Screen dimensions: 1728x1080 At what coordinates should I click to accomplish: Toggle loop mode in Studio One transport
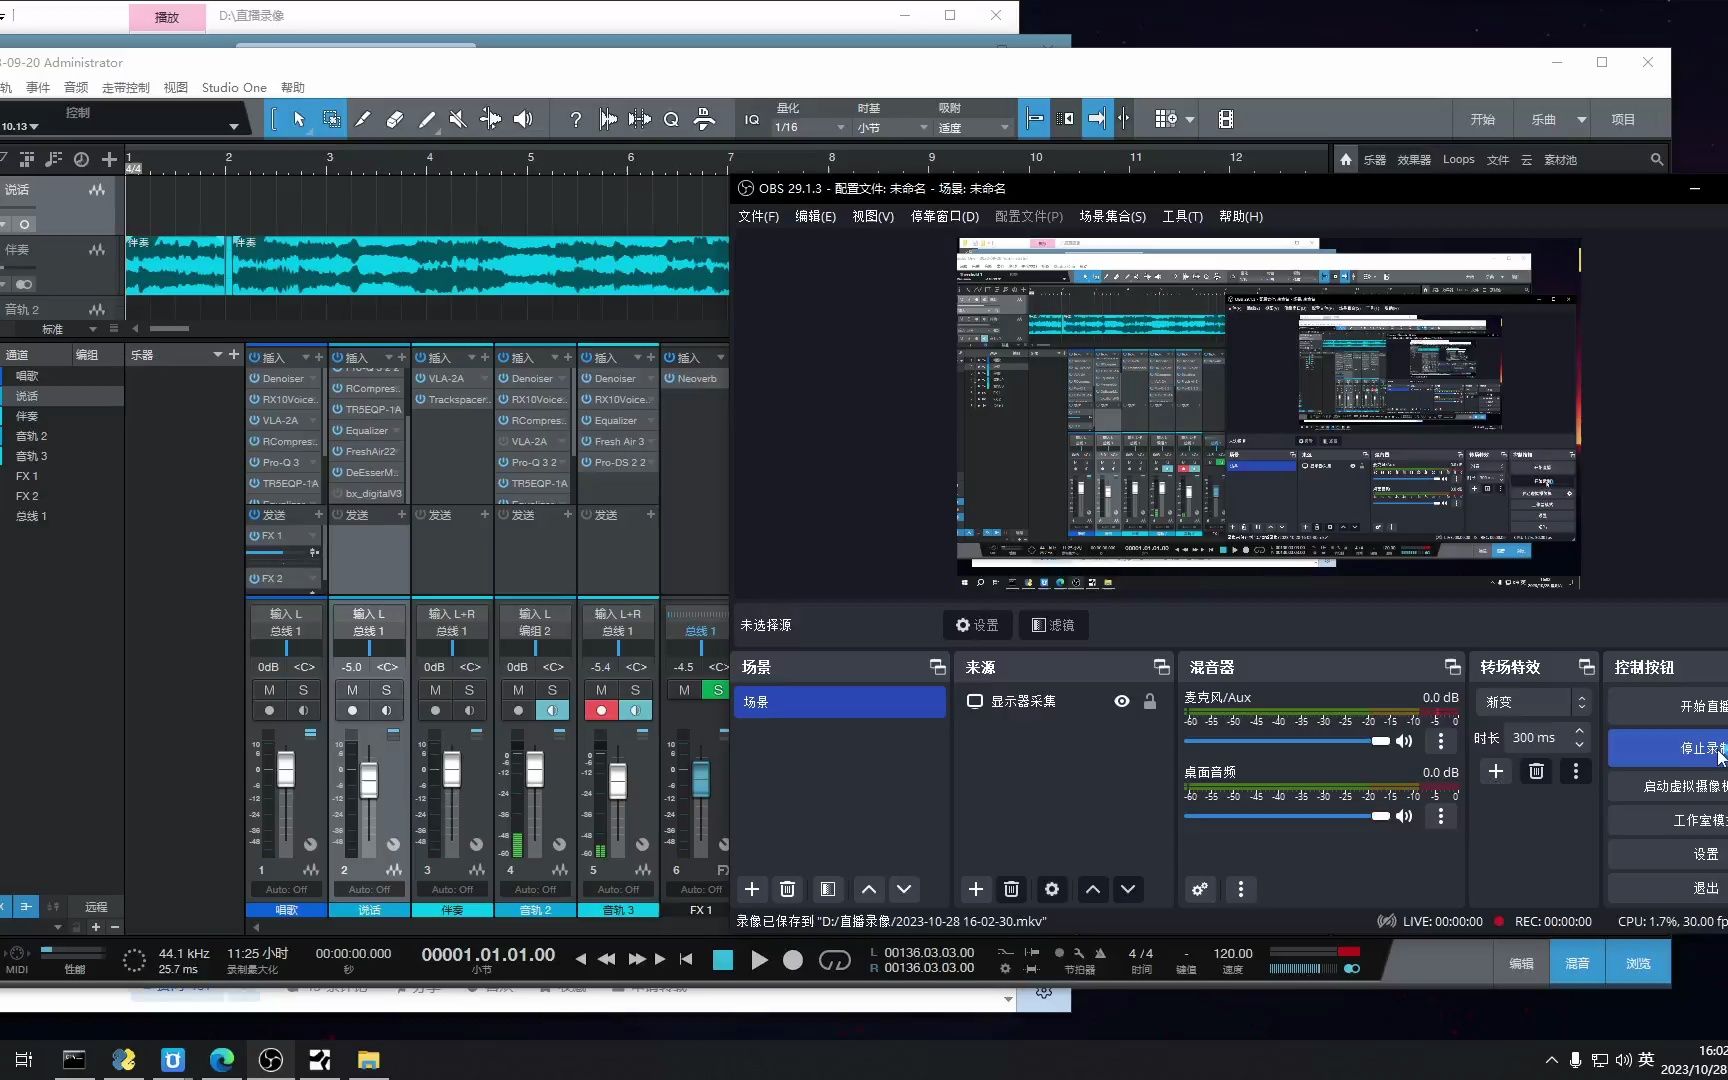tap(834, 960)
